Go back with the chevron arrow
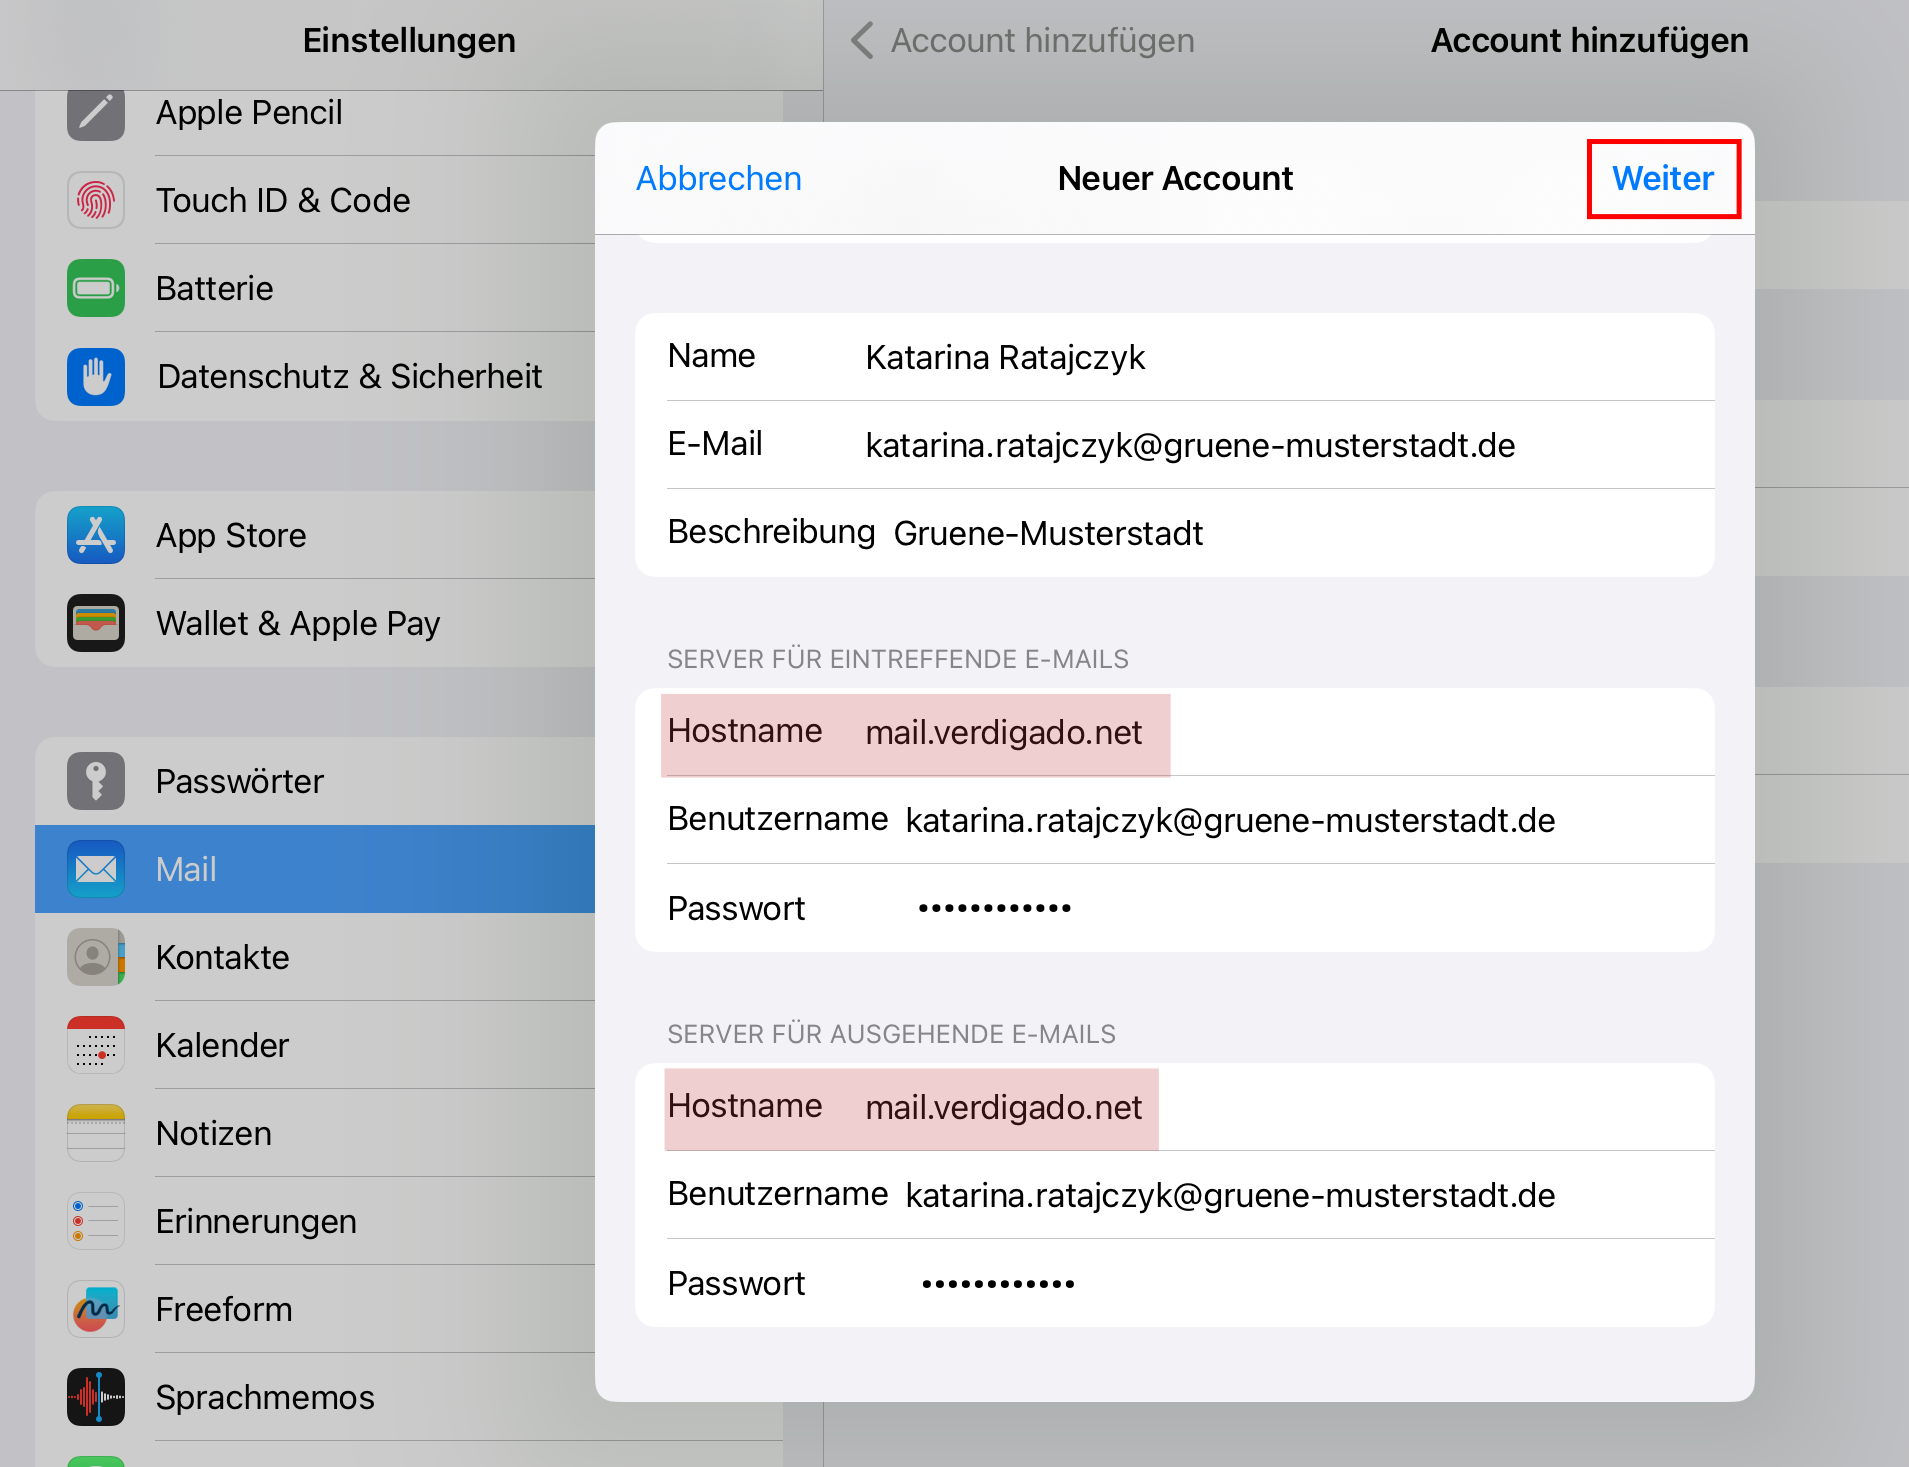 (x=862, y=41)
